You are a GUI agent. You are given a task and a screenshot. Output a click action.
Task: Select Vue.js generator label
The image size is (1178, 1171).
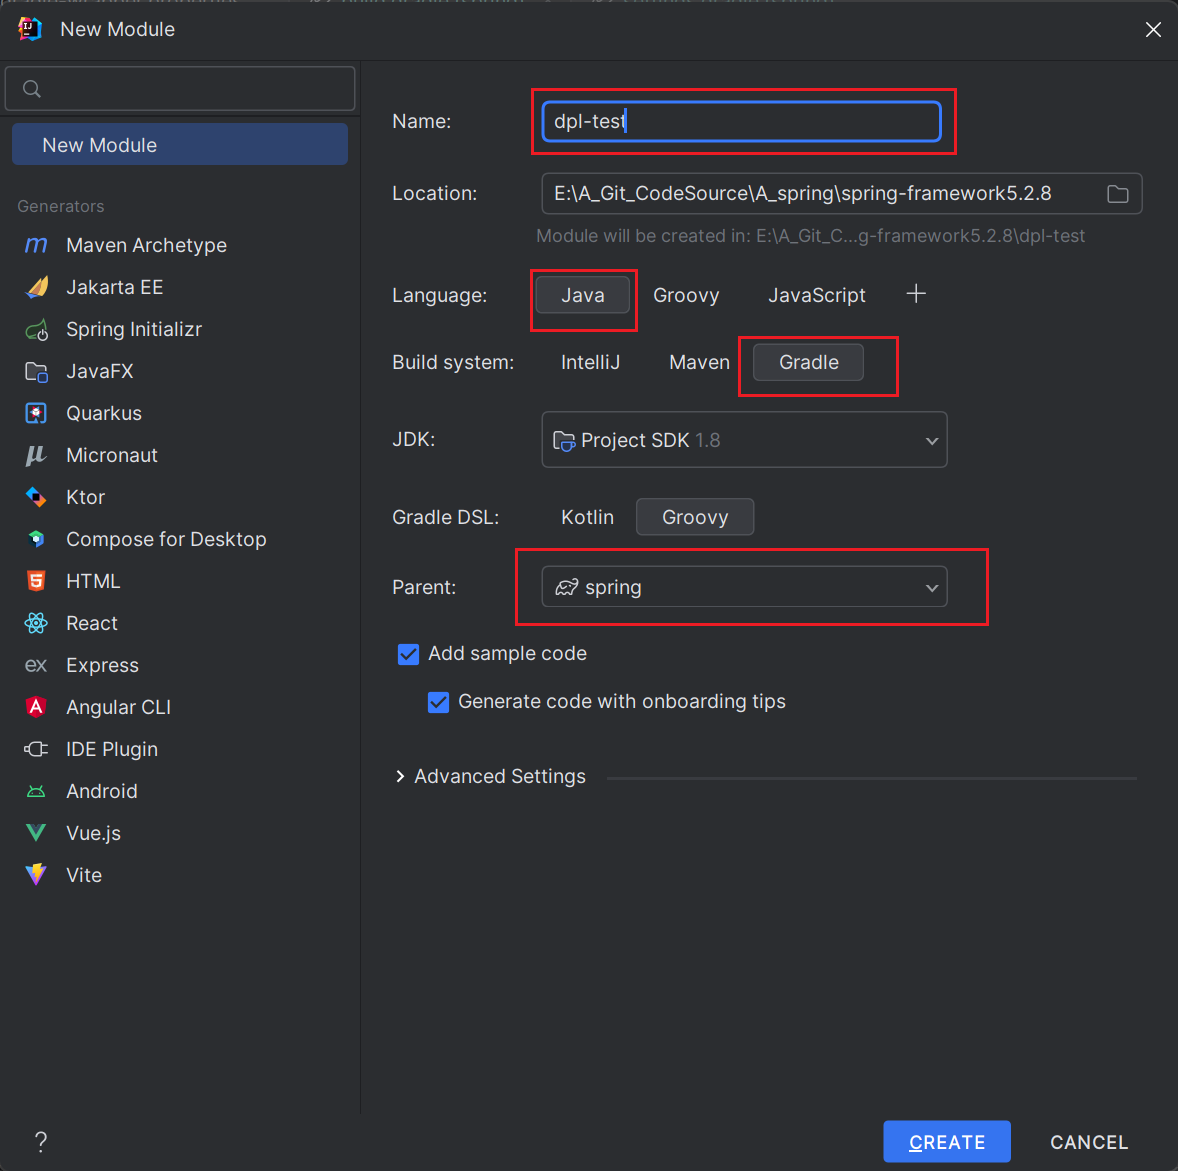[93, 834]
